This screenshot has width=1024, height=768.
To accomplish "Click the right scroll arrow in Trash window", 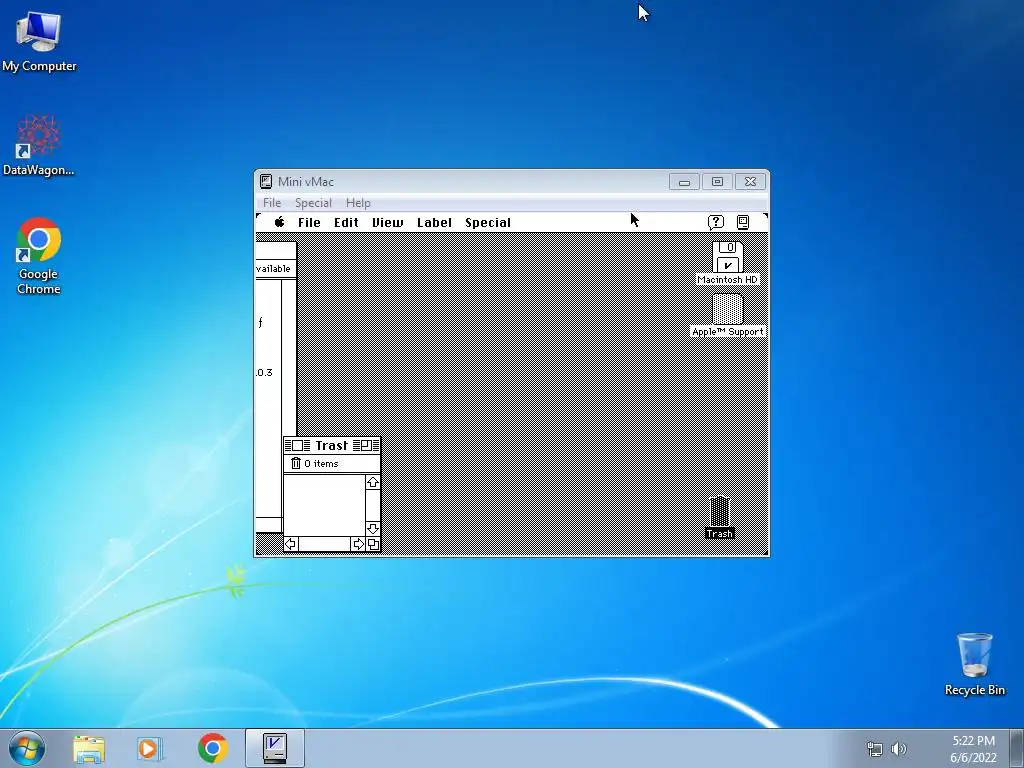I will click(x=358, y=544).
